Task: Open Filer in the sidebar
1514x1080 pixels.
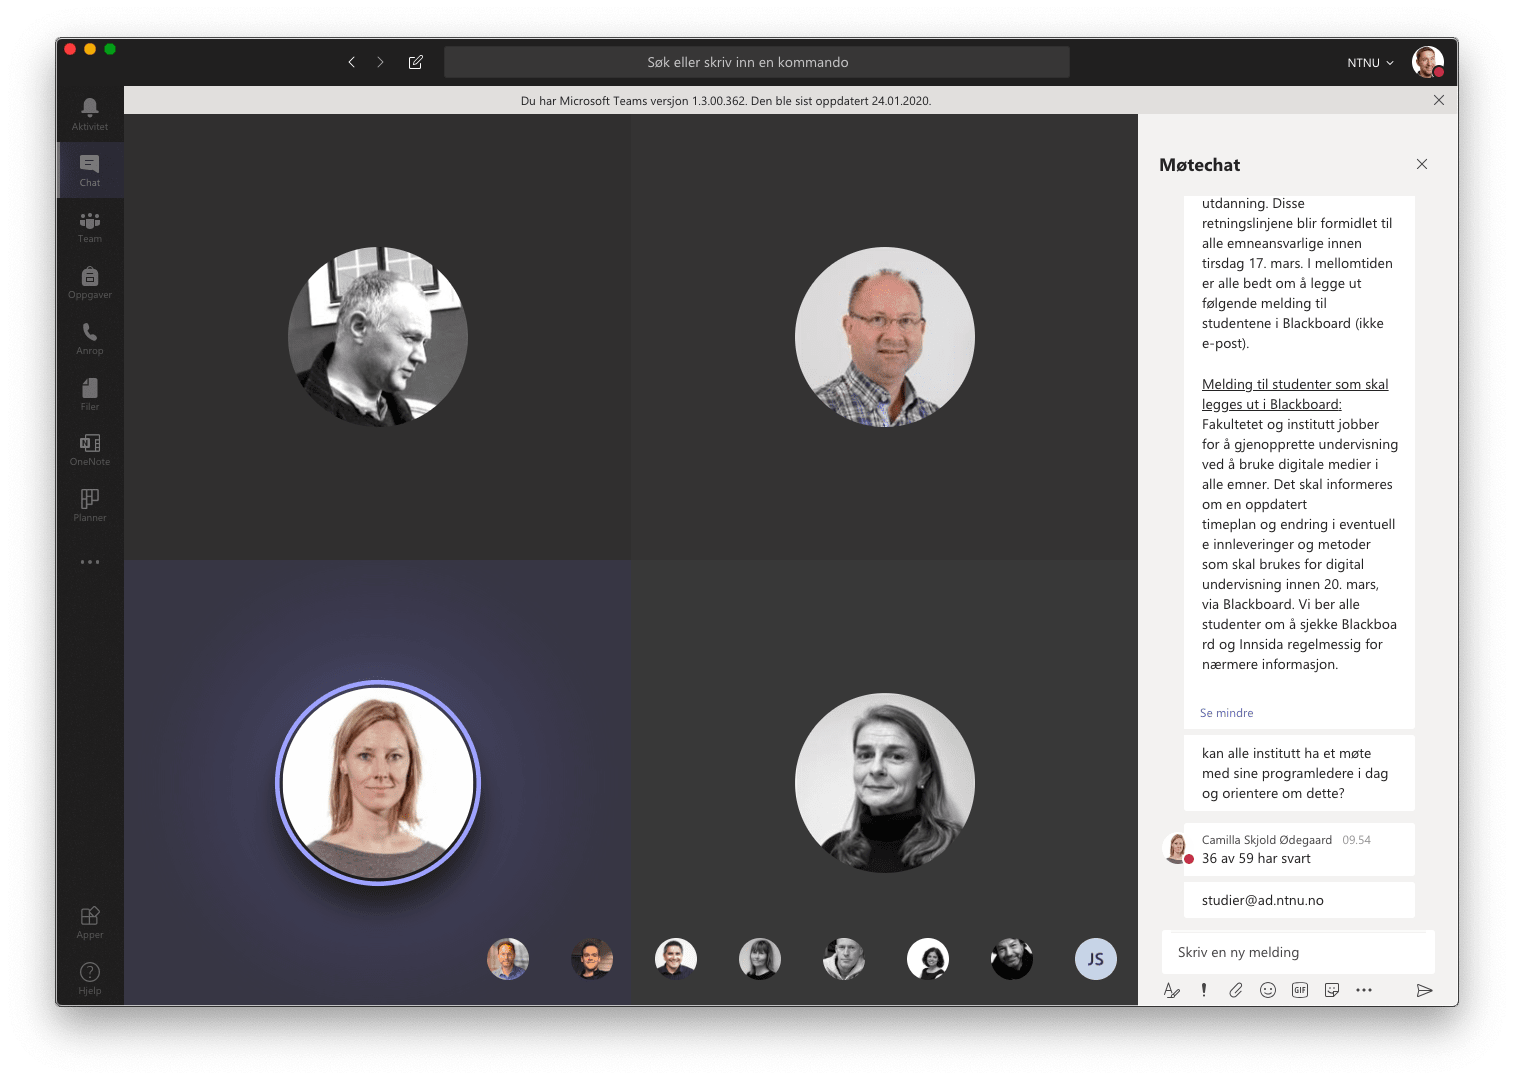Action: click(90, 393)
